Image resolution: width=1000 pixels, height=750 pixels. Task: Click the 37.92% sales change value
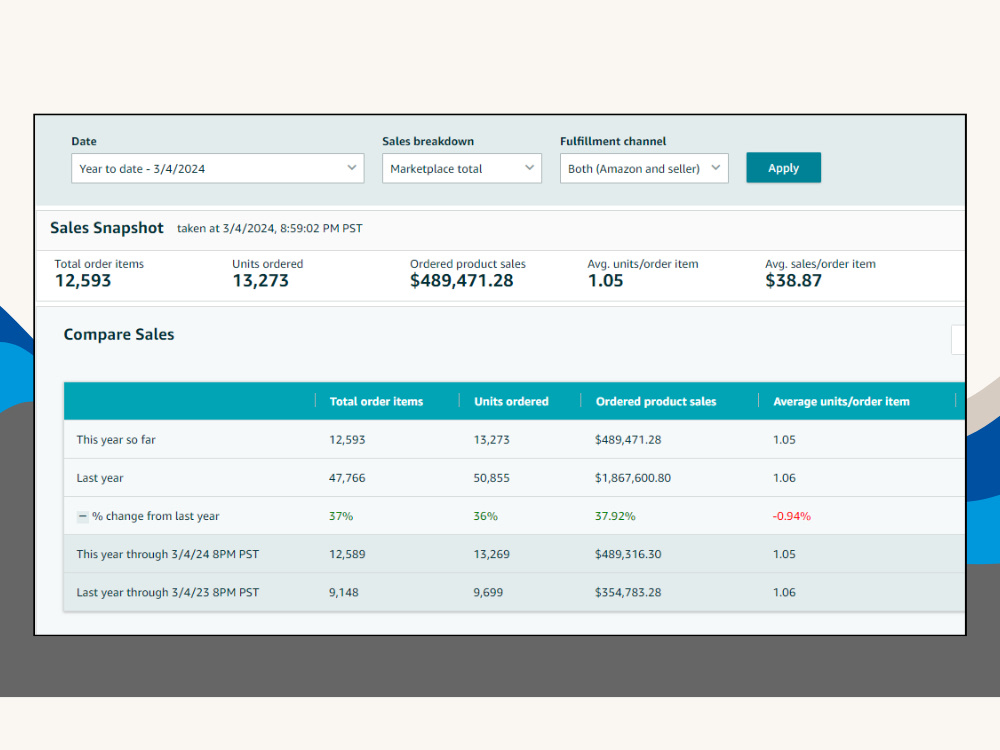[615, 516]
